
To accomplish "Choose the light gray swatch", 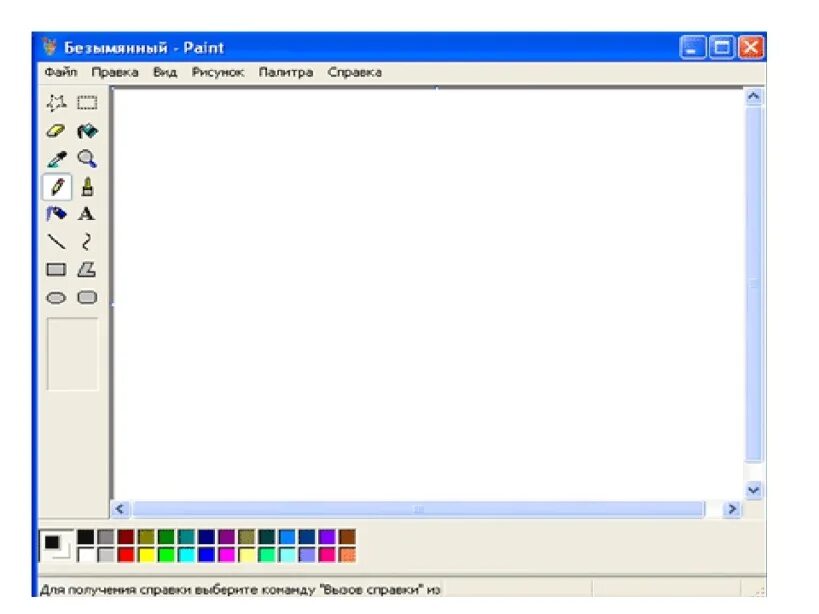I will (106, 554).
